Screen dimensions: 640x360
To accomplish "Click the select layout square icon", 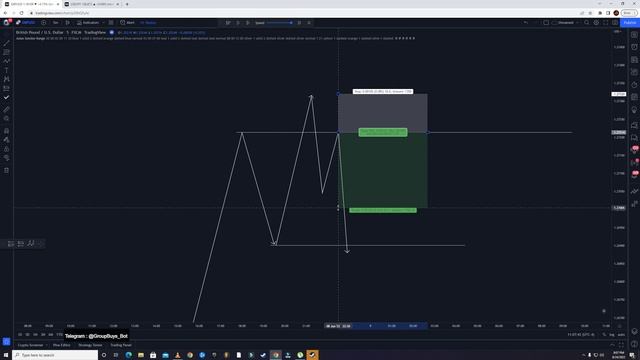I will [x=546, y=23].
